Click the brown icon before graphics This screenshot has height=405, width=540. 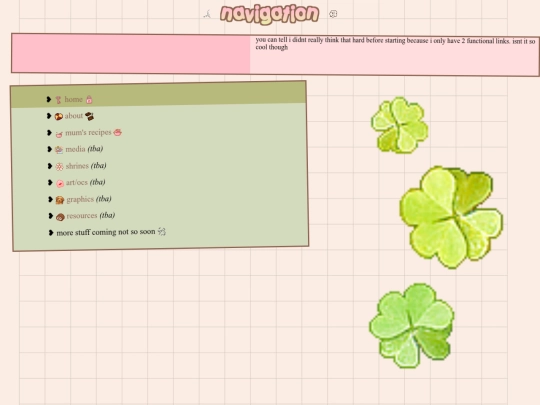click(x=60, y=200)
